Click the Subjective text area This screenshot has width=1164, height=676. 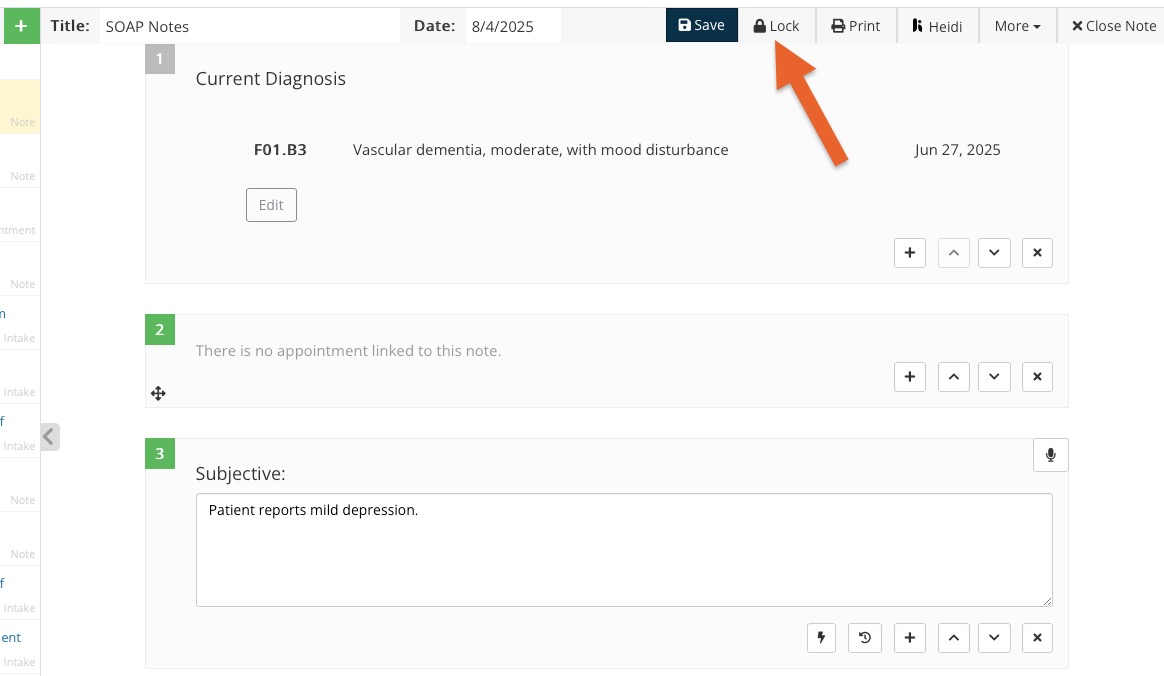(624, 550)
